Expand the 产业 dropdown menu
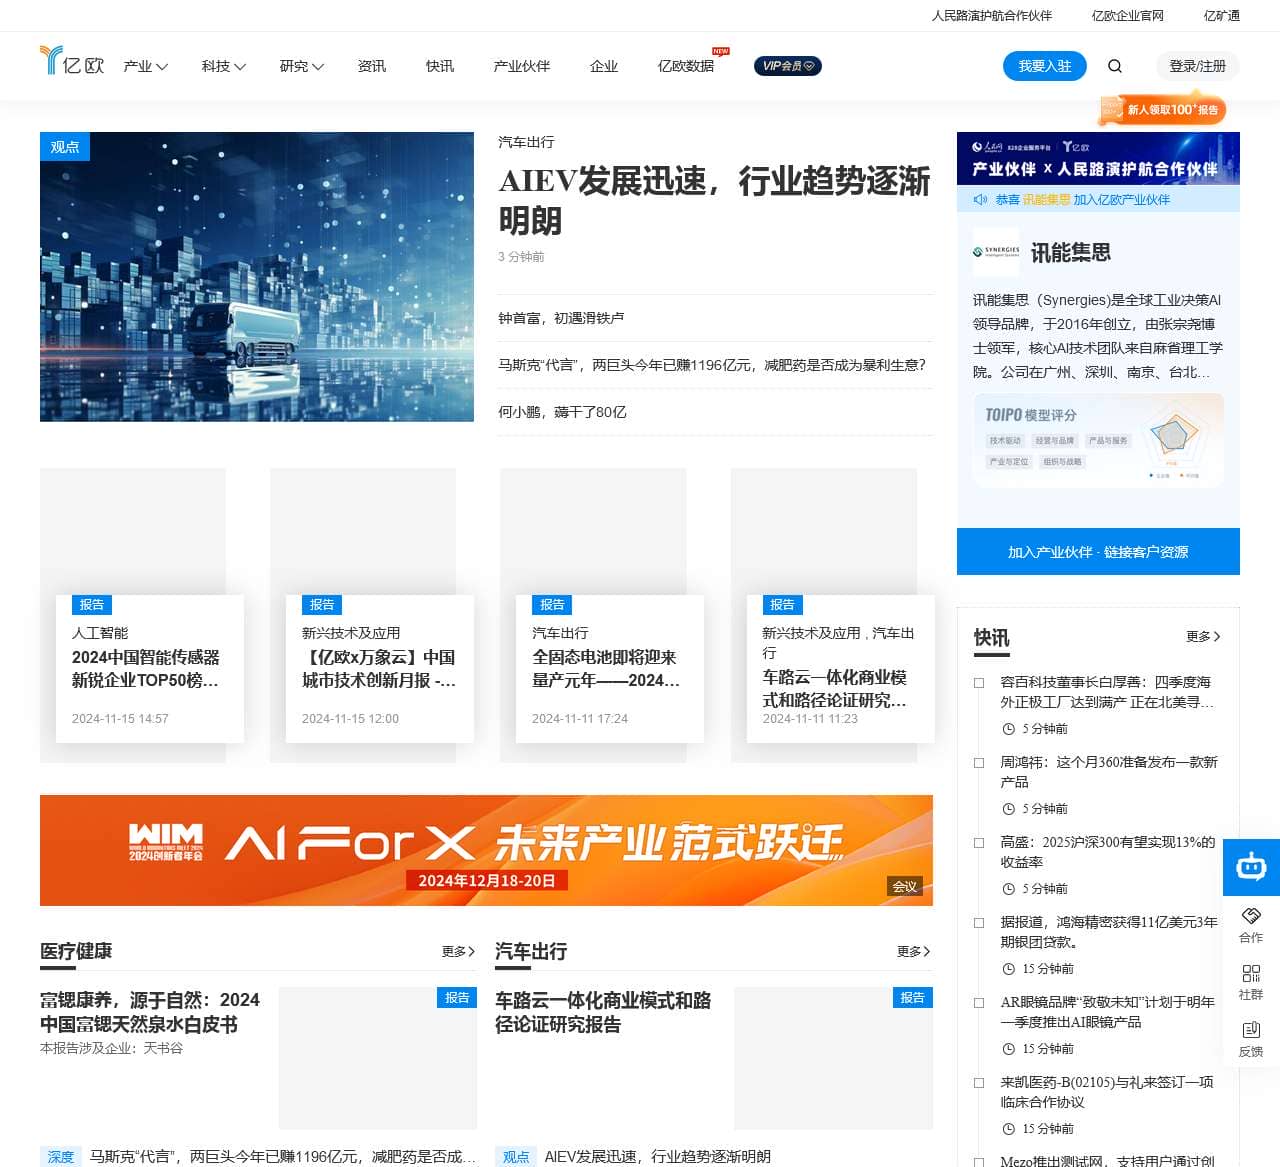Image resolution: width=1280 pixels, height=1167 pixels. click(x=146, y=66)
